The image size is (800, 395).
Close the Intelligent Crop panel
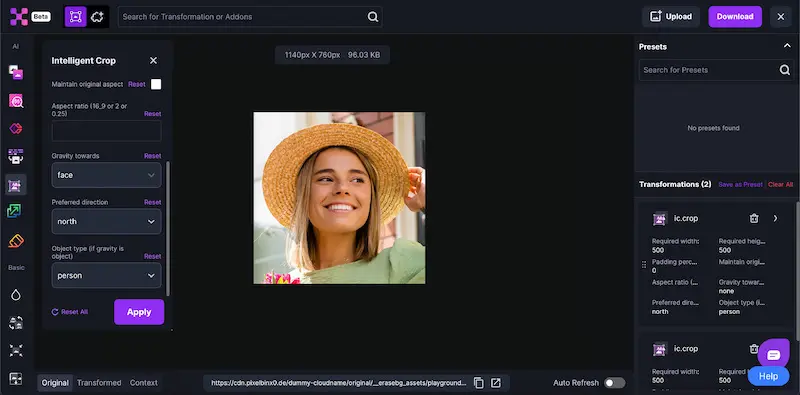coord(153,61)
